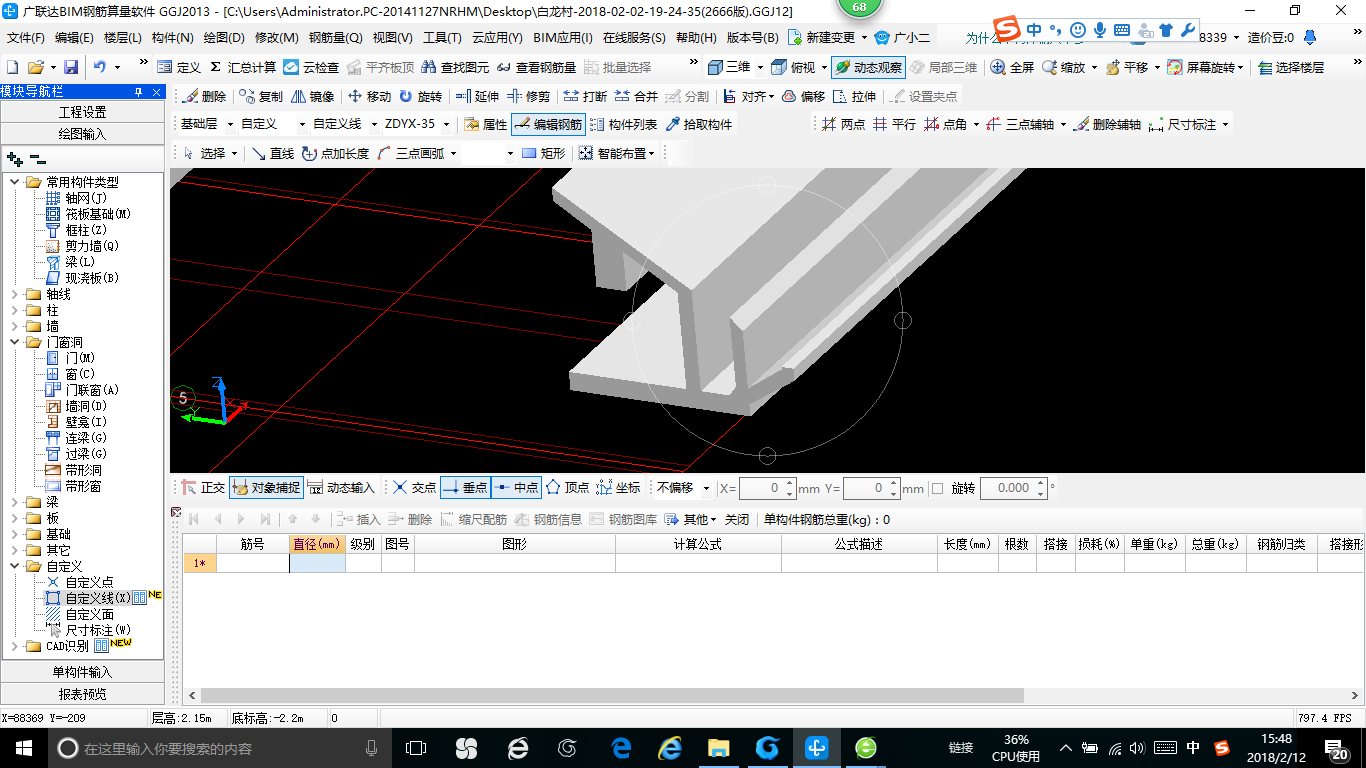Toggle 交点 intersection snap

coord(414,487)
